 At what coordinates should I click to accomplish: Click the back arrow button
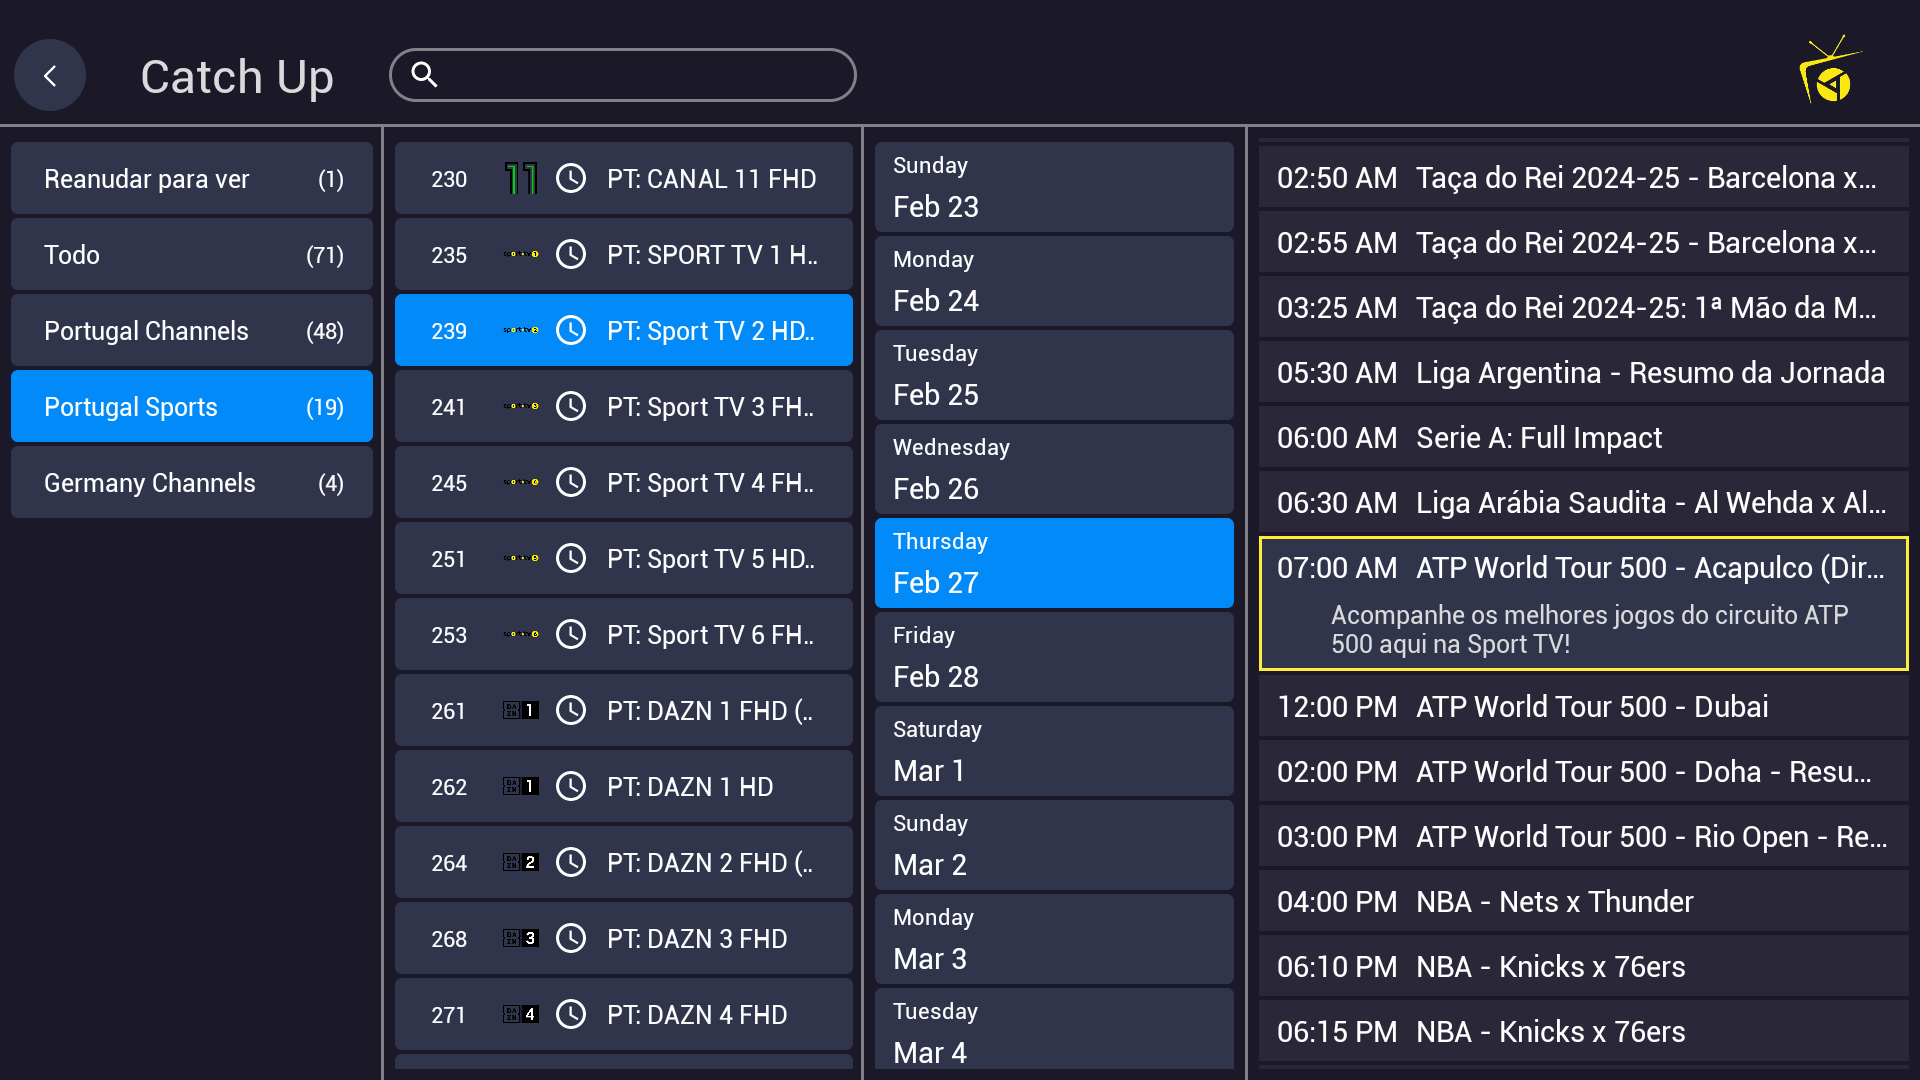tap(49, 76)
